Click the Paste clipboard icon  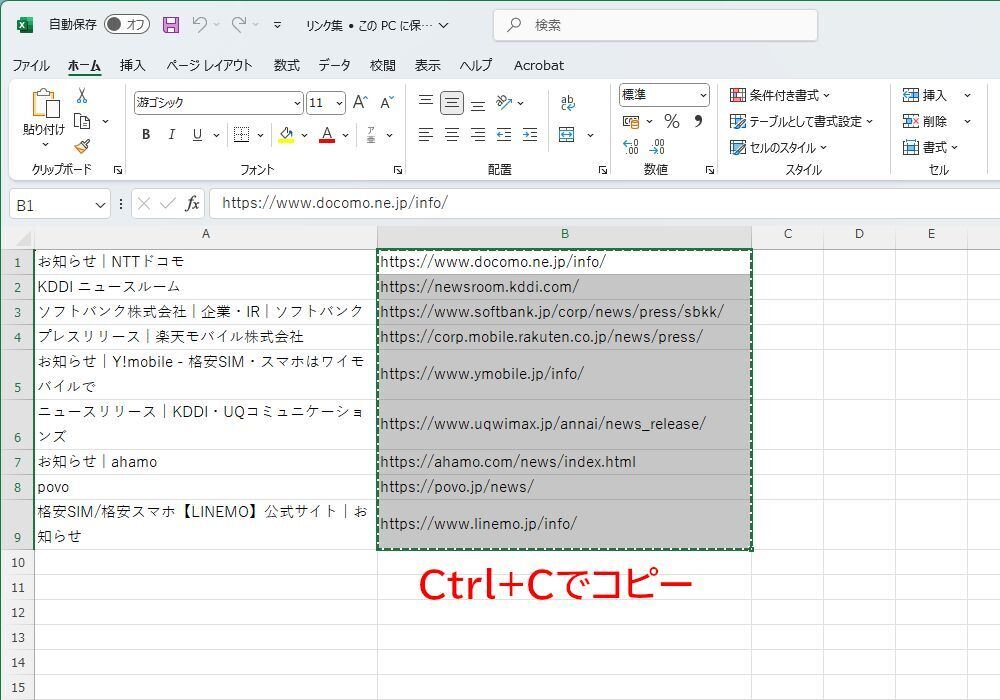pos(45,103)
